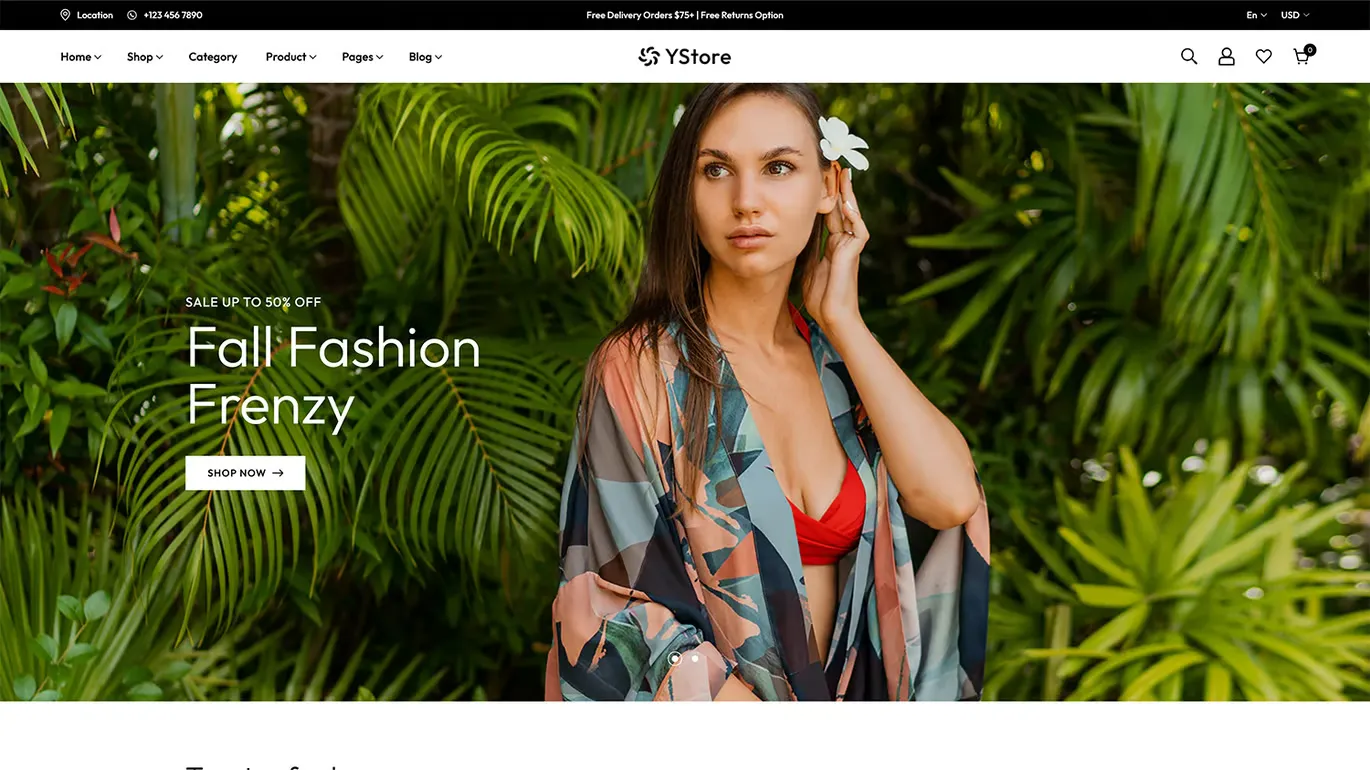Click the YStore swirl logo
The image size is (1370, 770).
tap(649, 57)
